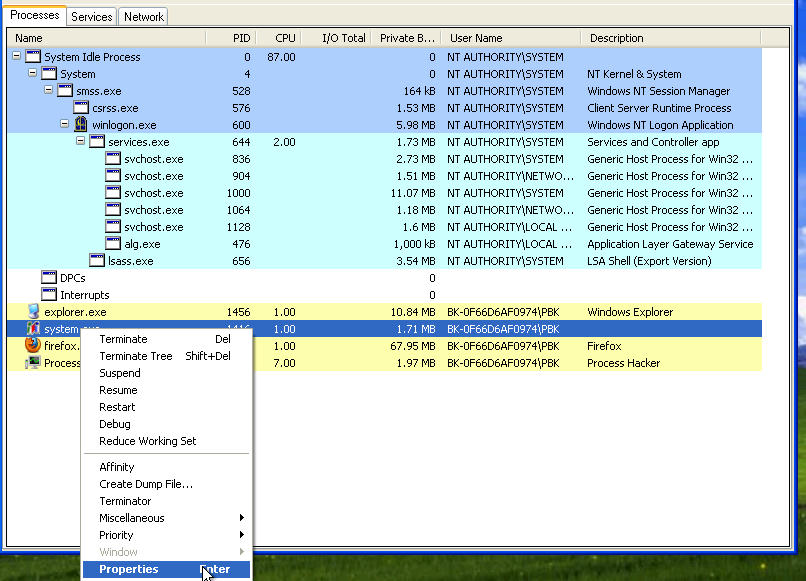
Task: Sort by Description column header
Action: [x=671, y=38]
